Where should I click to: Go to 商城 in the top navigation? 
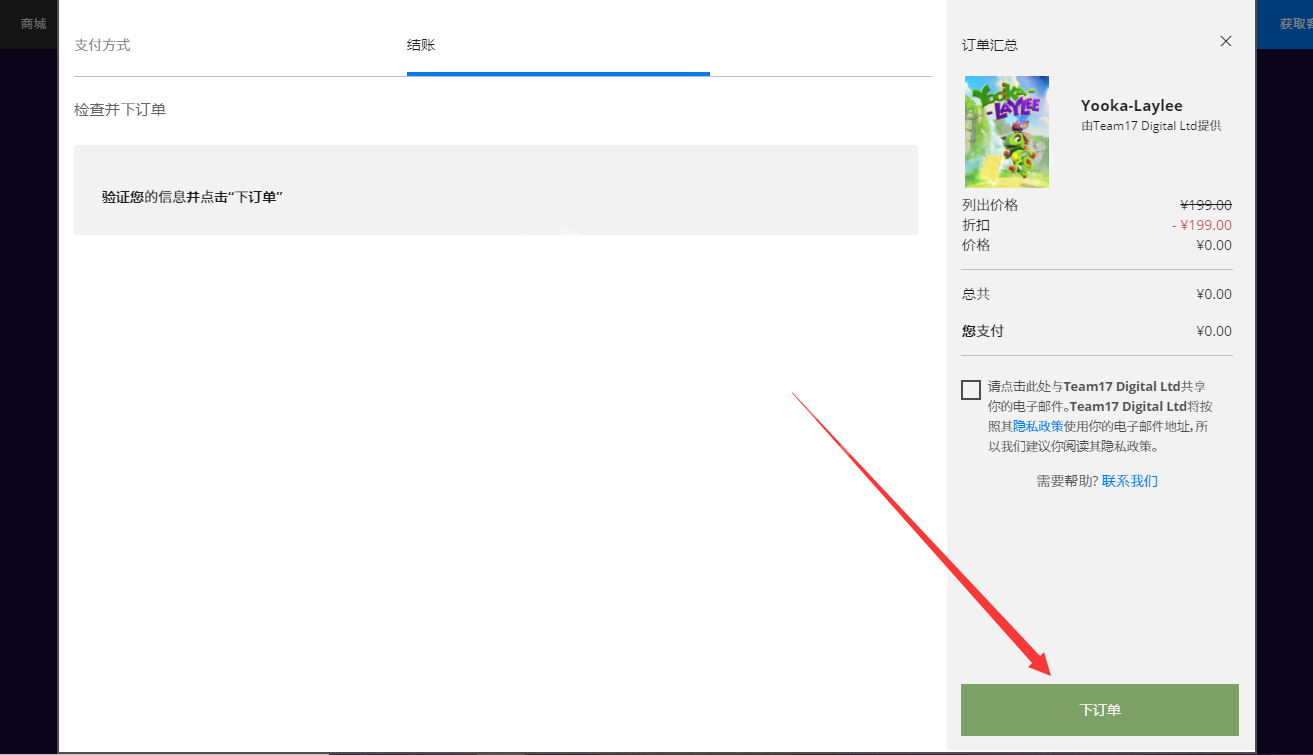[x=33, y=23]
